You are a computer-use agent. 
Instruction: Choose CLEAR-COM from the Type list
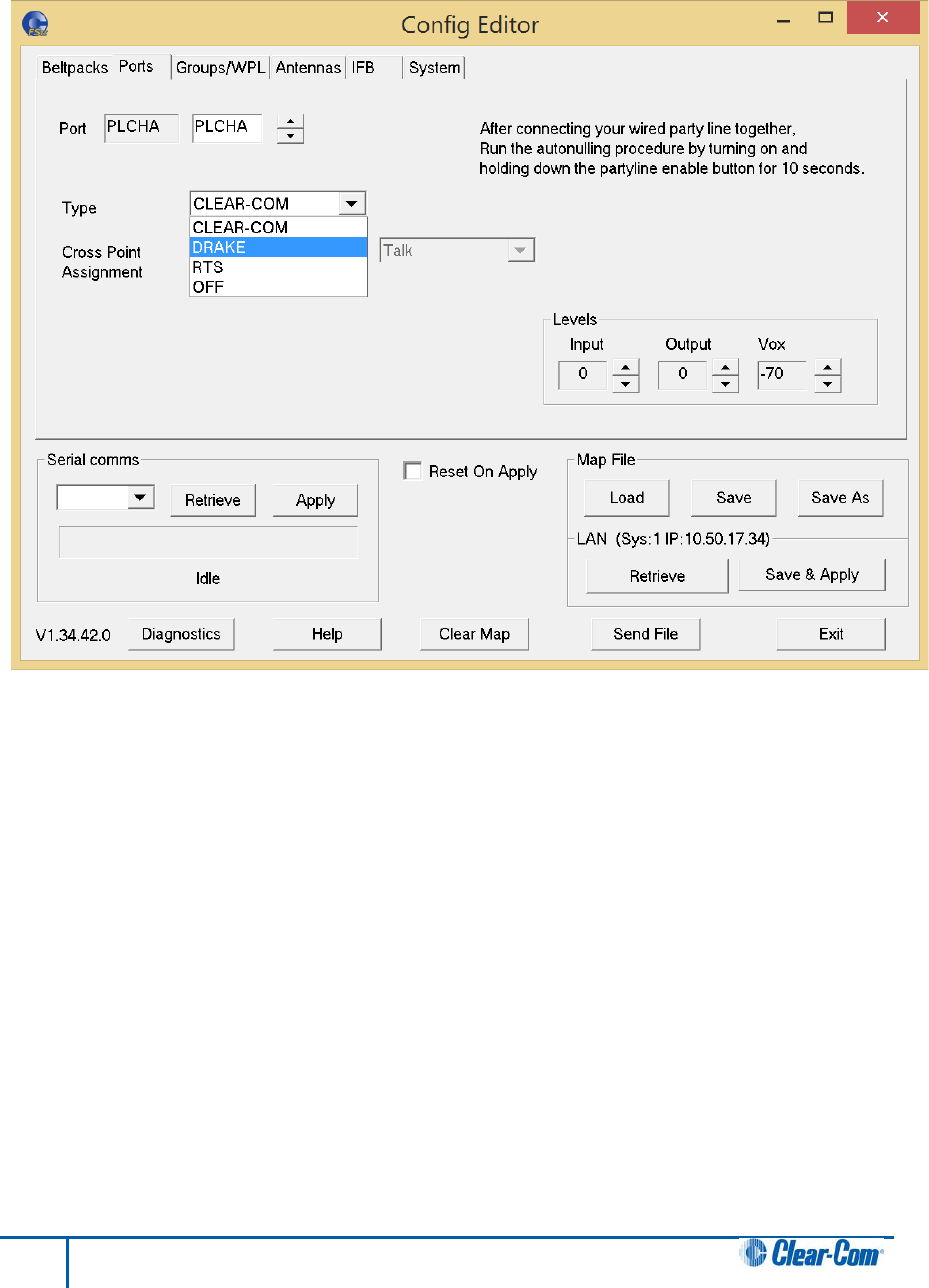pos(278,227)
